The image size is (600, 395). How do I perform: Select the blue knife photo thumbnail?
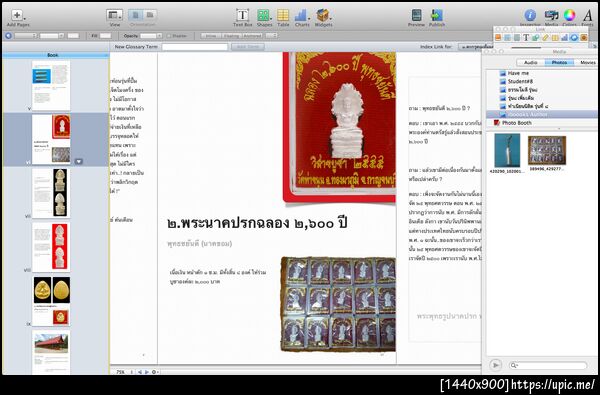[x=507, y=150]
